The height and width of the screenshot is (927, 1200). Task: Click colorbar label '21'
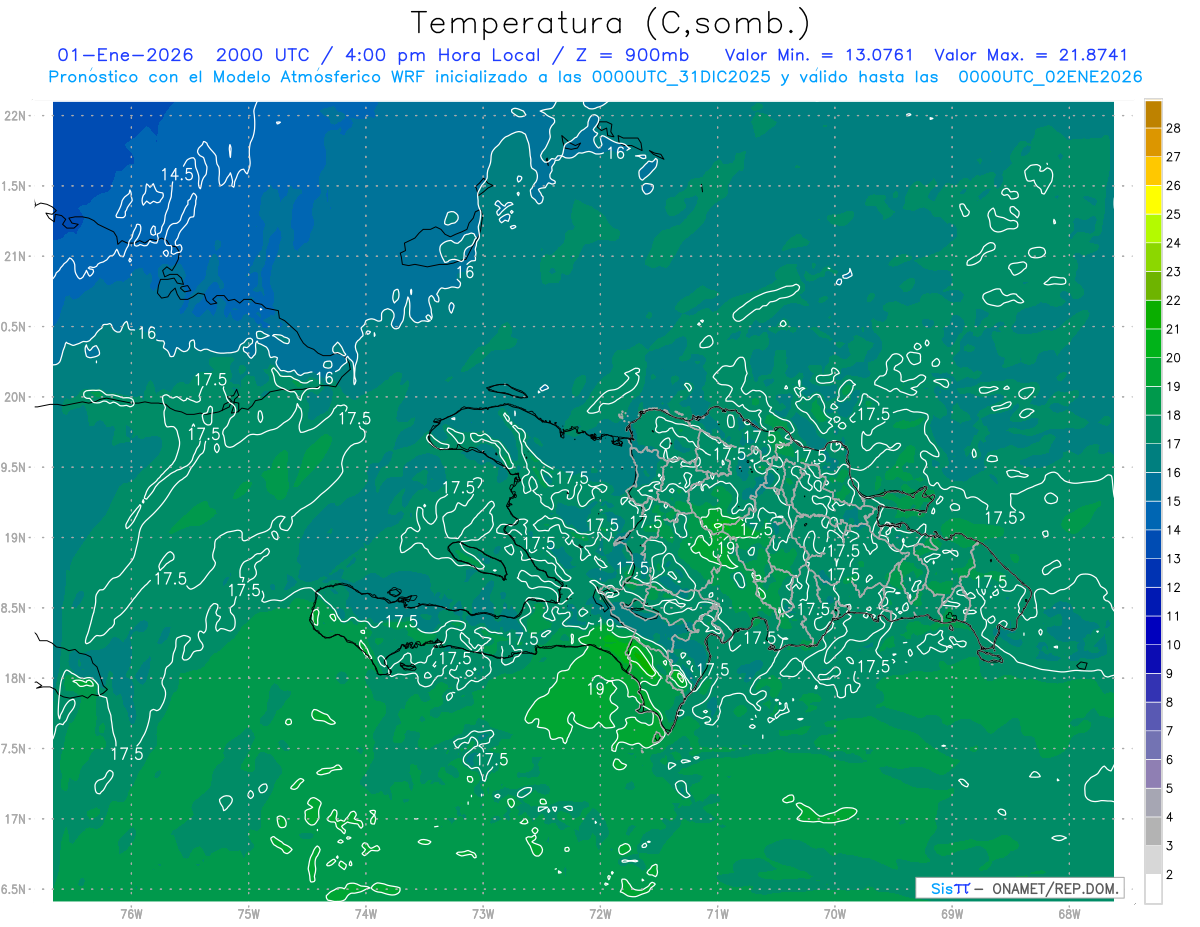(1174, 329)
